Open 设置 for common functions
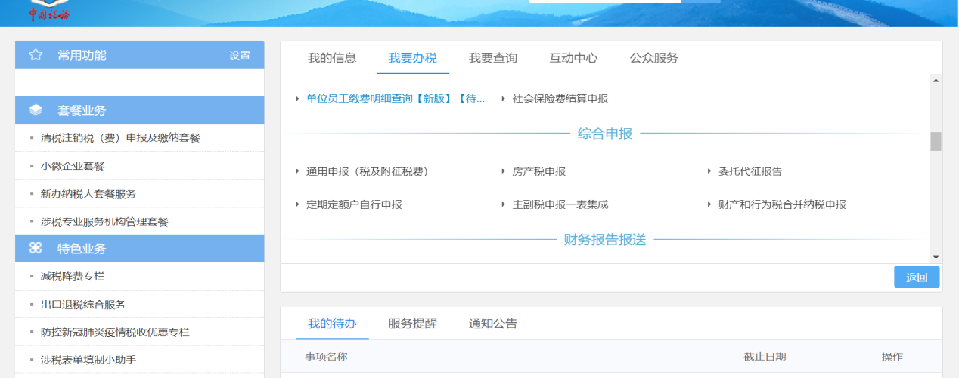This screenshot has width=959, height=378. 240,55
